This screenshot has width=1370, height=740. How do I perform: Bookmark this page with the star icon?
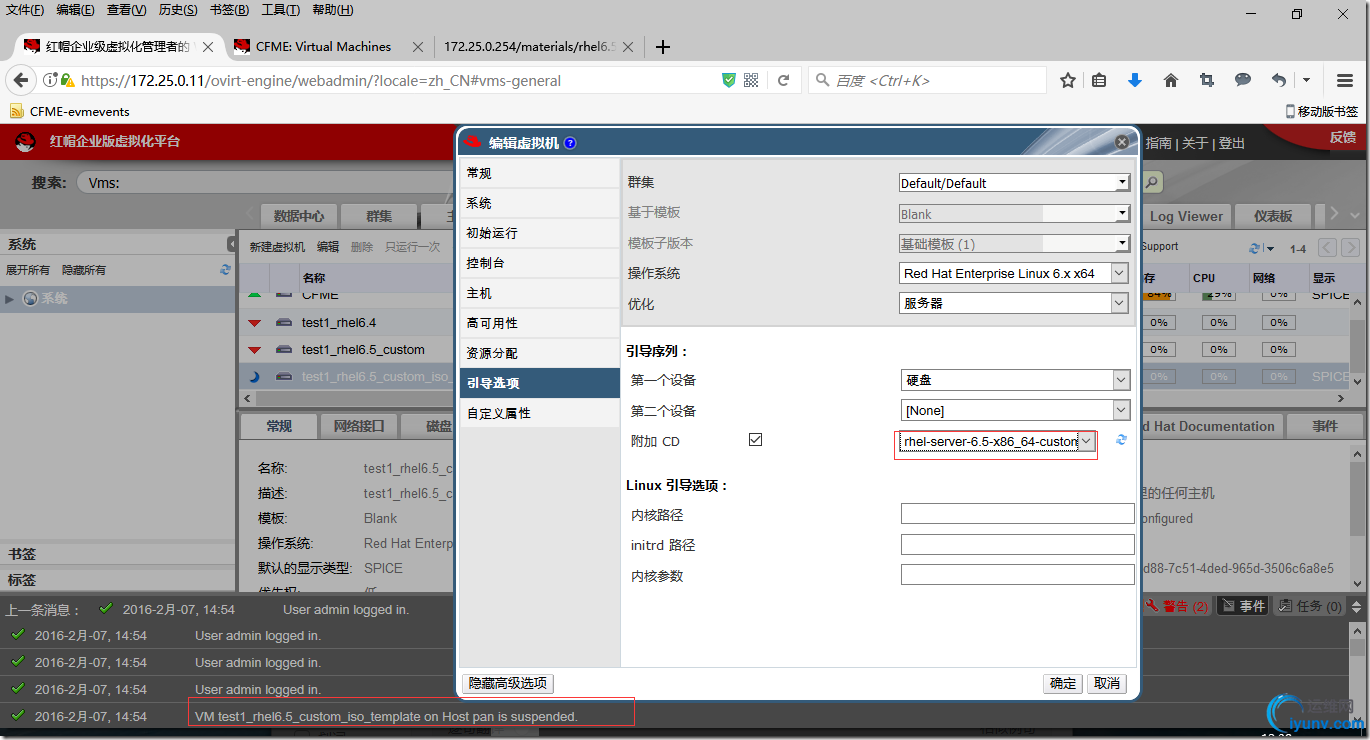[1068, 80]
